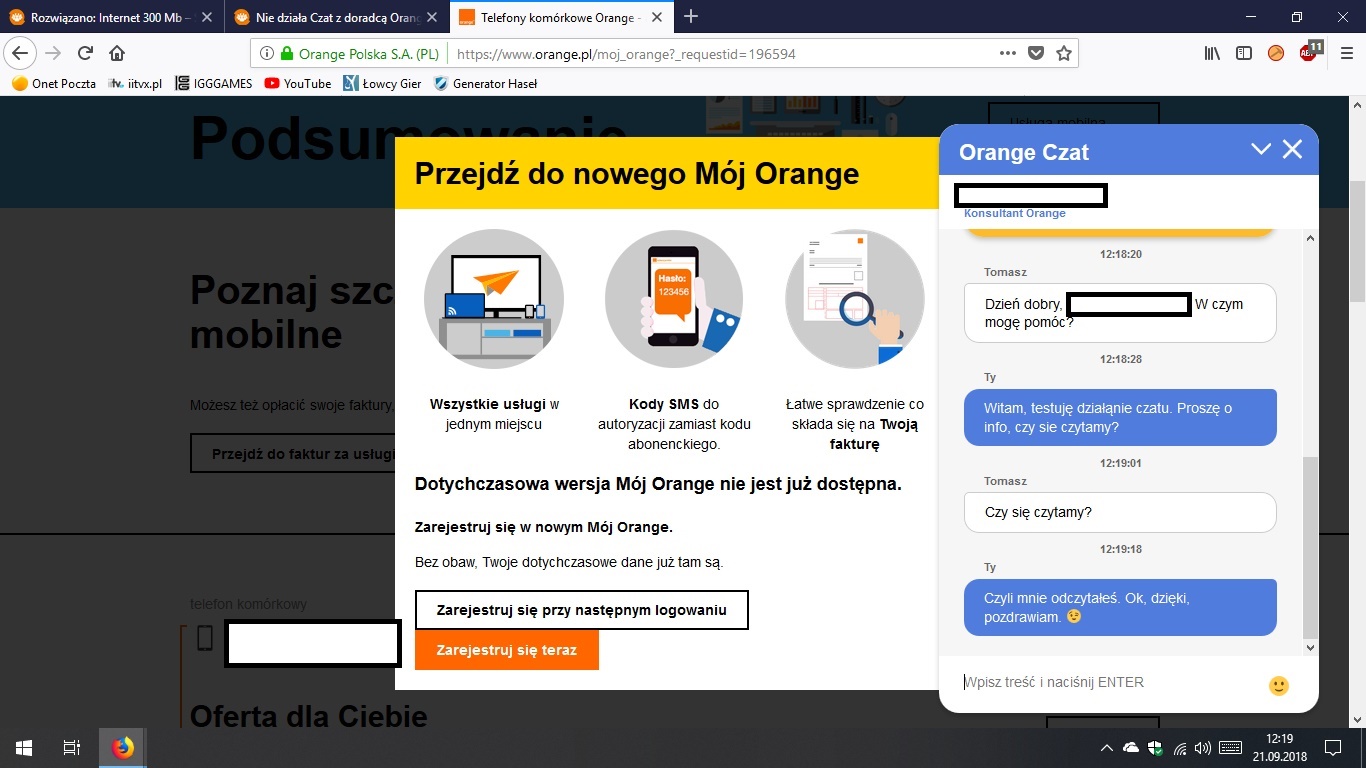Open page actions three-dot menu
Screen dimensions: 1366x768
click(1008, 54)
